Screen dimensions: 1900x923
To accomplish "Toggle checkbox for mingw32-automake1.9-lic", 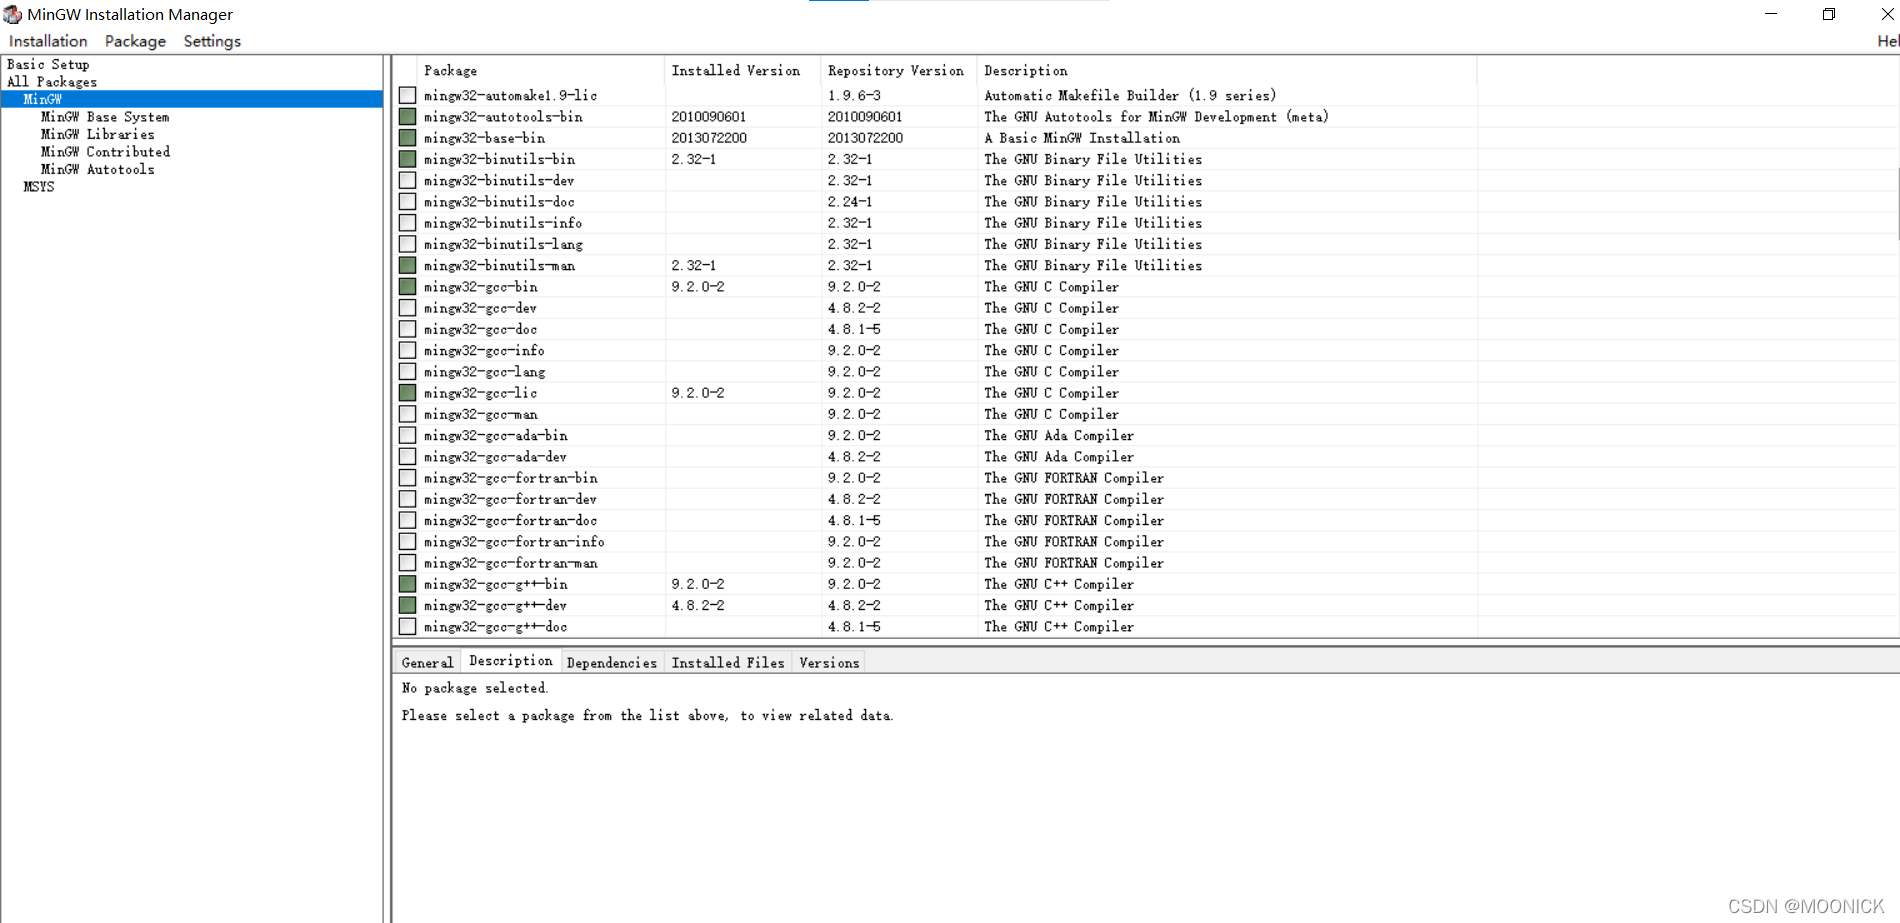I will pos(407,95).
